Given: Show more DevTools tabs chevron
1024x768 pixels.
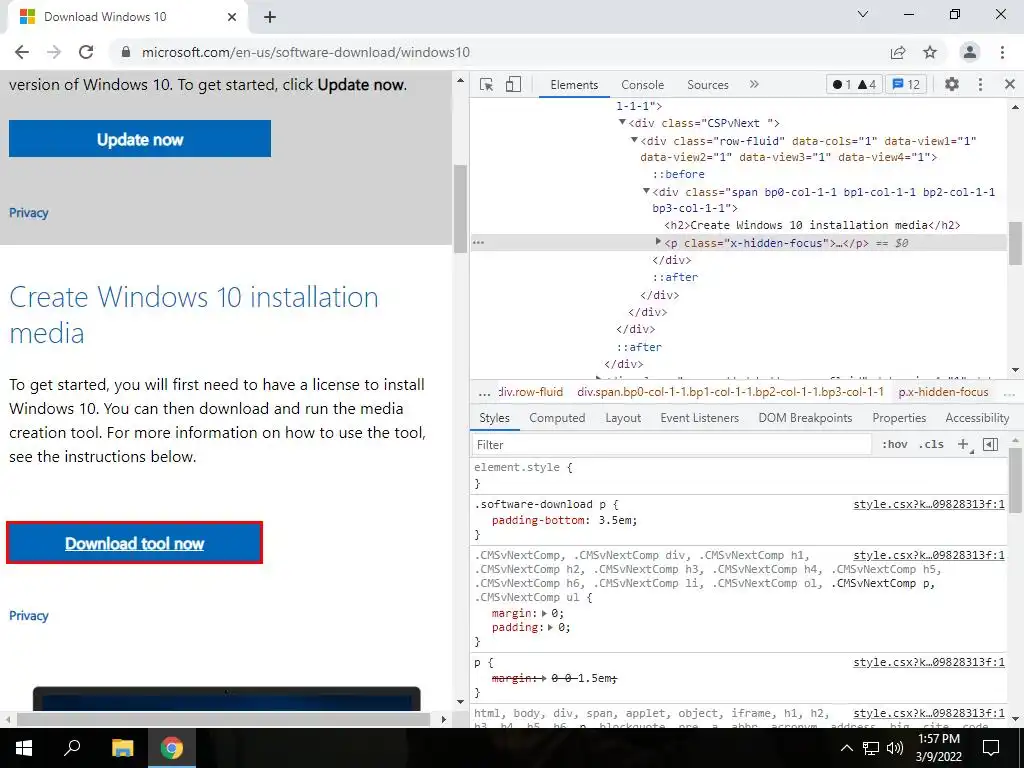Looking at the screenshot, I should [x=754, y=84].
